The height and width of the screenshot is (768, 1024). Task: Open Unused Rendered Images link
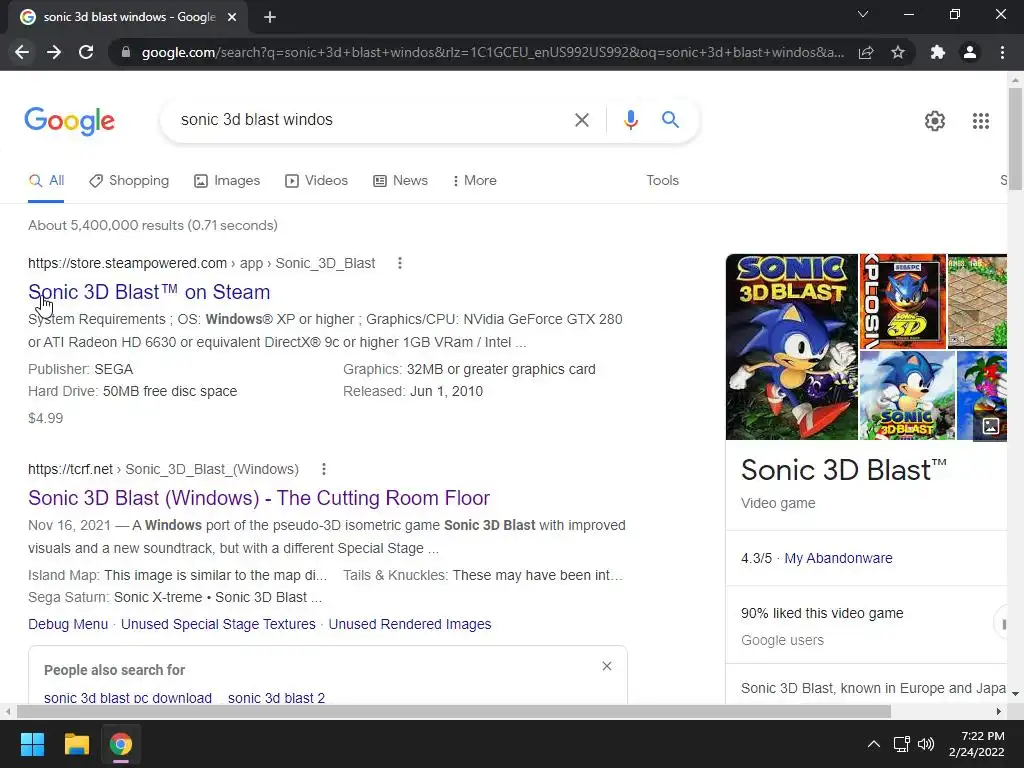click(x=409, y=624)
